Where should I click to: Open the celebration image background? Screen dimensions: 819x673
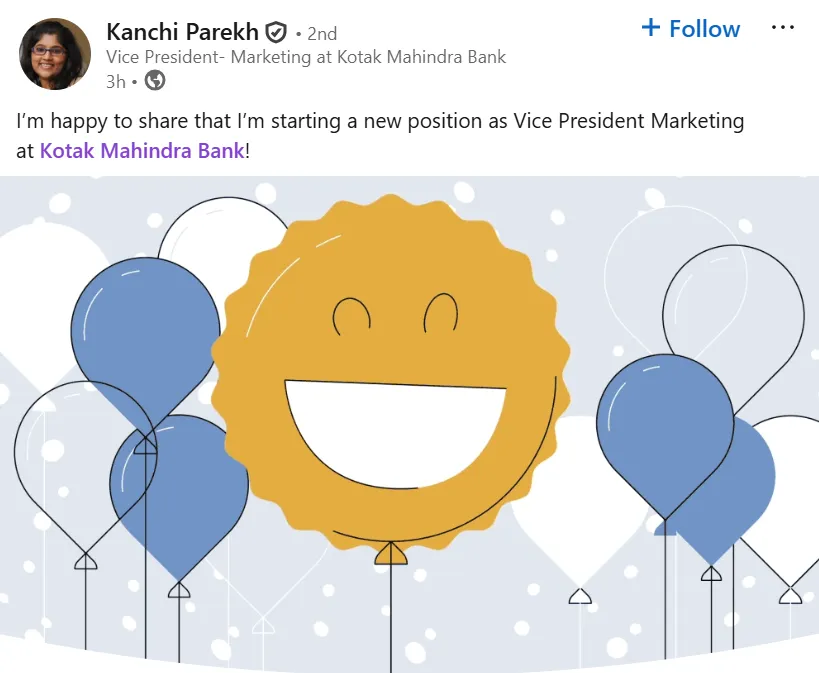pos(410,424)
